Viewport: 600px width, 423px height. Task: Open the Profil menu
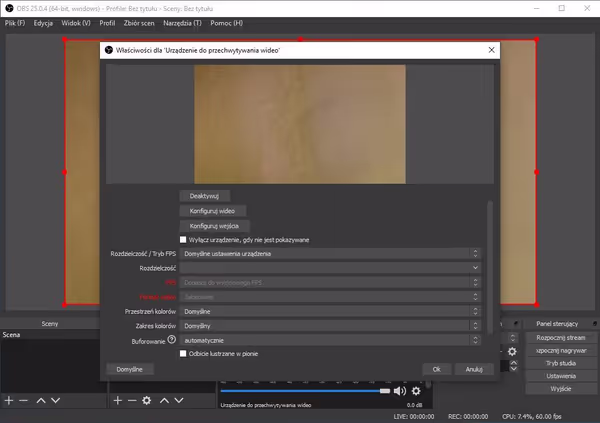[x=107, y=23]
